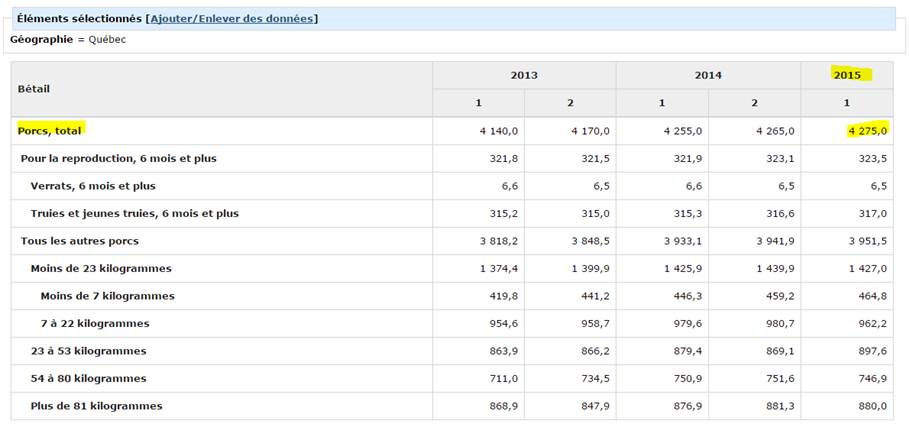Viewport: 909px width, 427px height.
Task: Click the highlighted 2015 year header
Action: click(847, 75)
